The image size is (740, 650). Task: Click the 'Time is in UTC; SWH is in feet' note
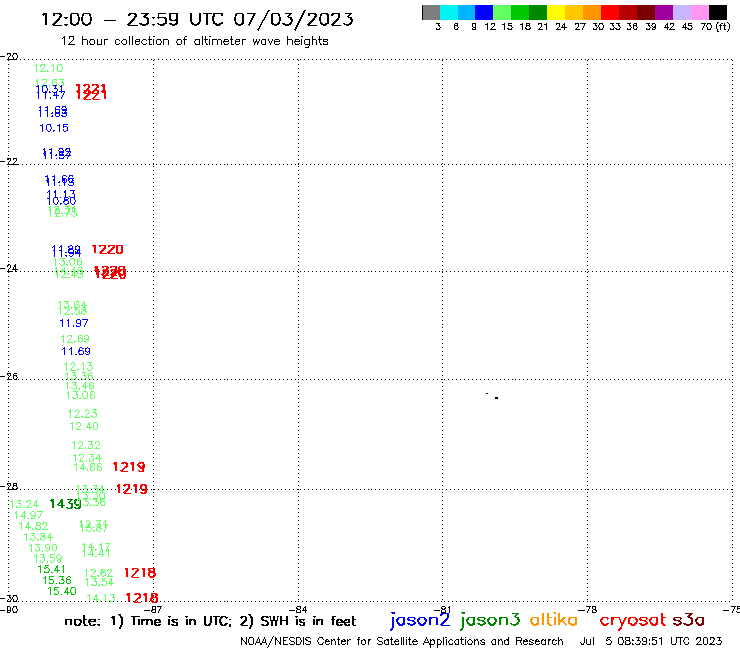(x=210, y=621)
